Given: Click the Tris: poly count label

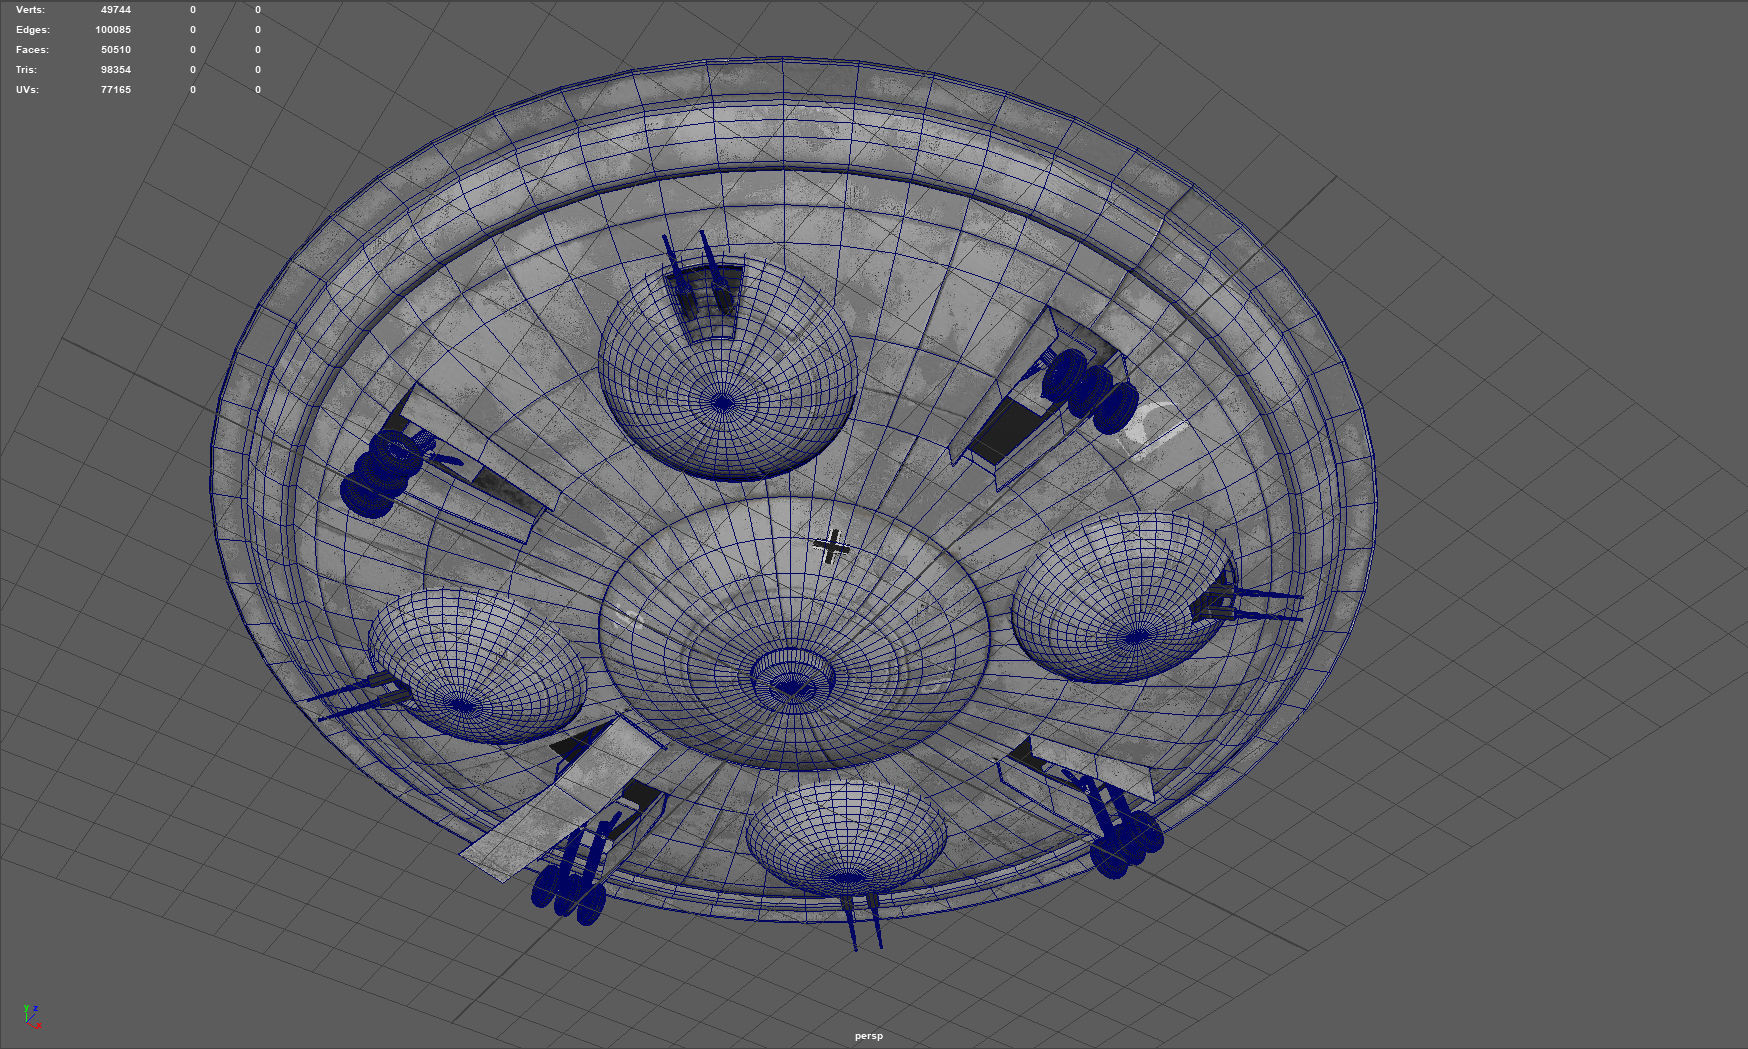Looking at the screenshot, I should (x=26, y=70).
